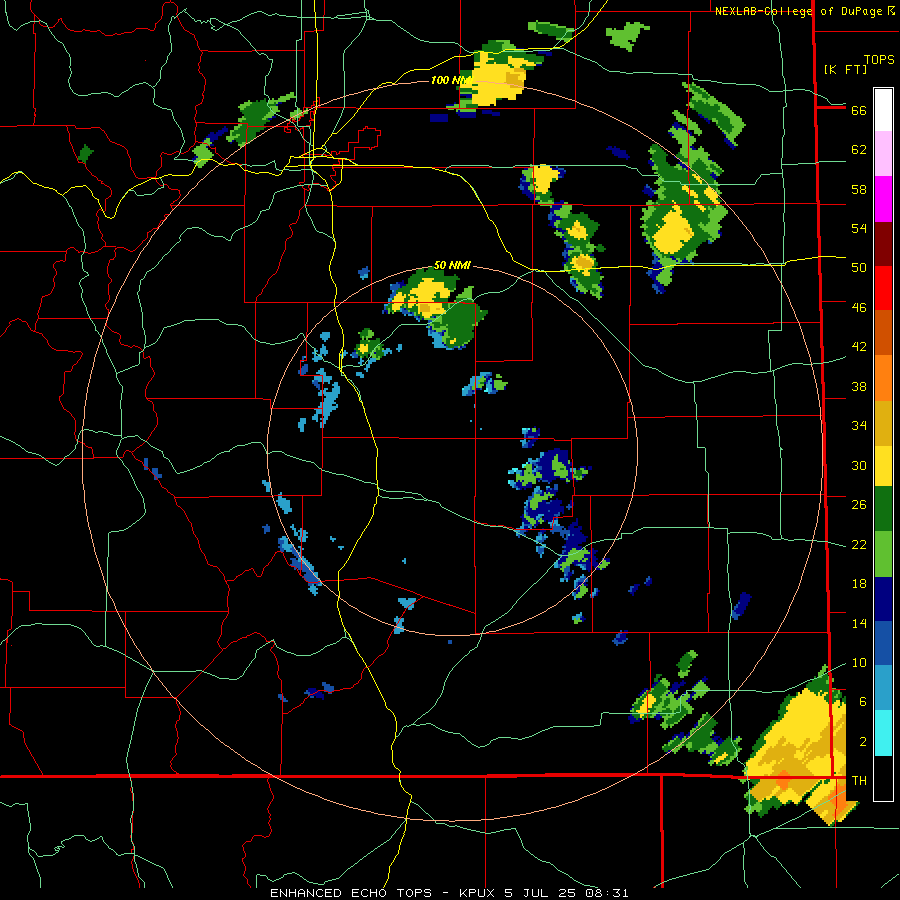The image size is (900, 900).
Task: Click the bright red legend band
Action: [x=883, y=288]
